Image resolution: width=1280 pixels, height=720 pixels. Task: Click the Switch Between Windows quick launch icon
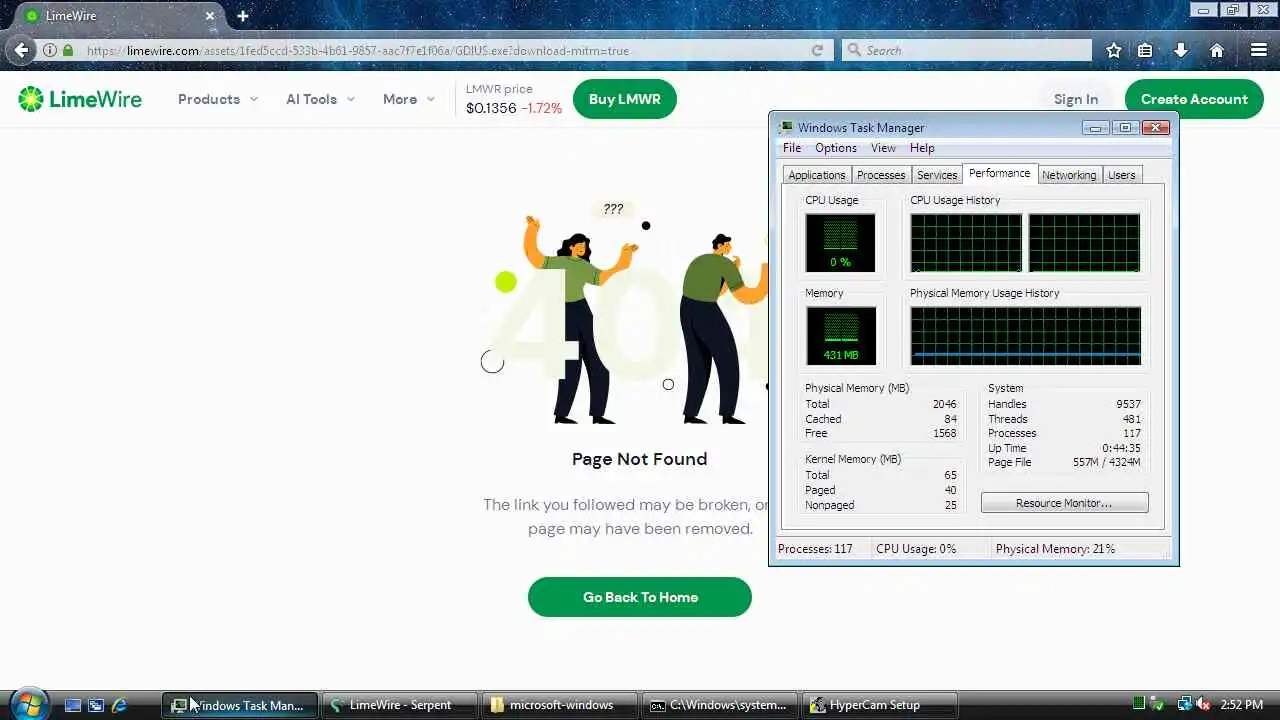96,705
